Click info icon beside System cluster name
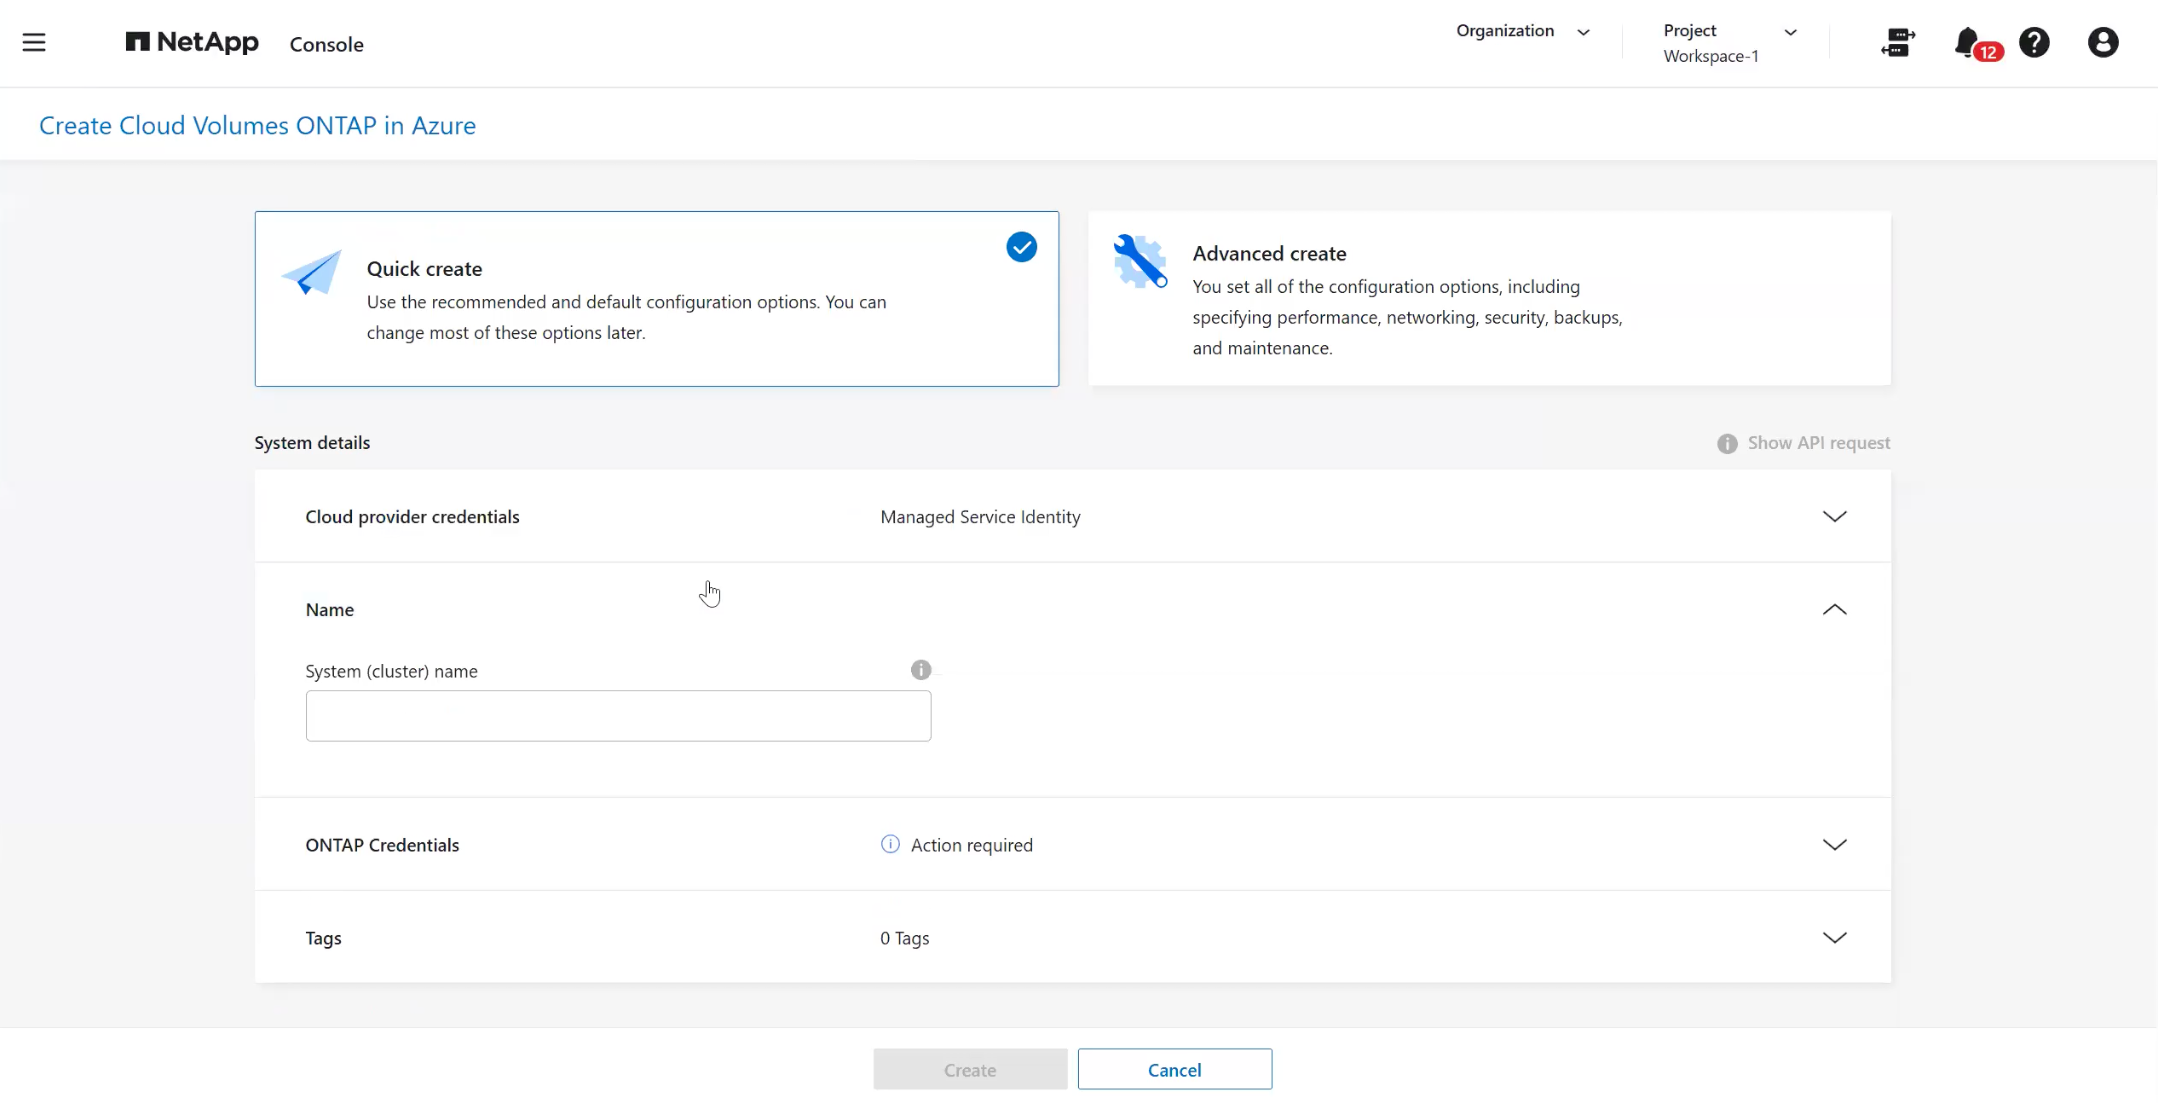Viewport: 2158px width, 1103px height. click(x=921, y=670)
